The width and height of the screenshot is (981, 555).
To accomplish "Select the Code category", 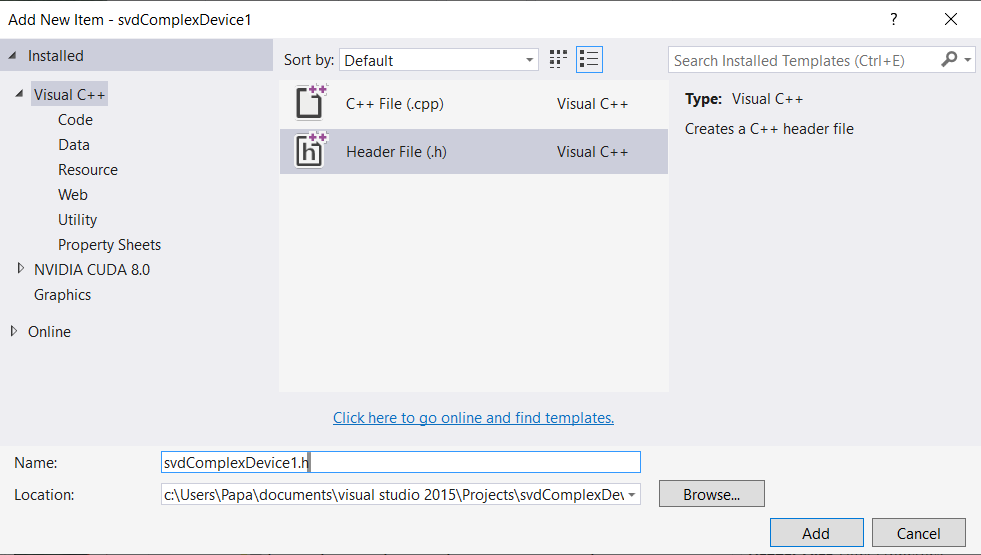I will tap(75, 120).
